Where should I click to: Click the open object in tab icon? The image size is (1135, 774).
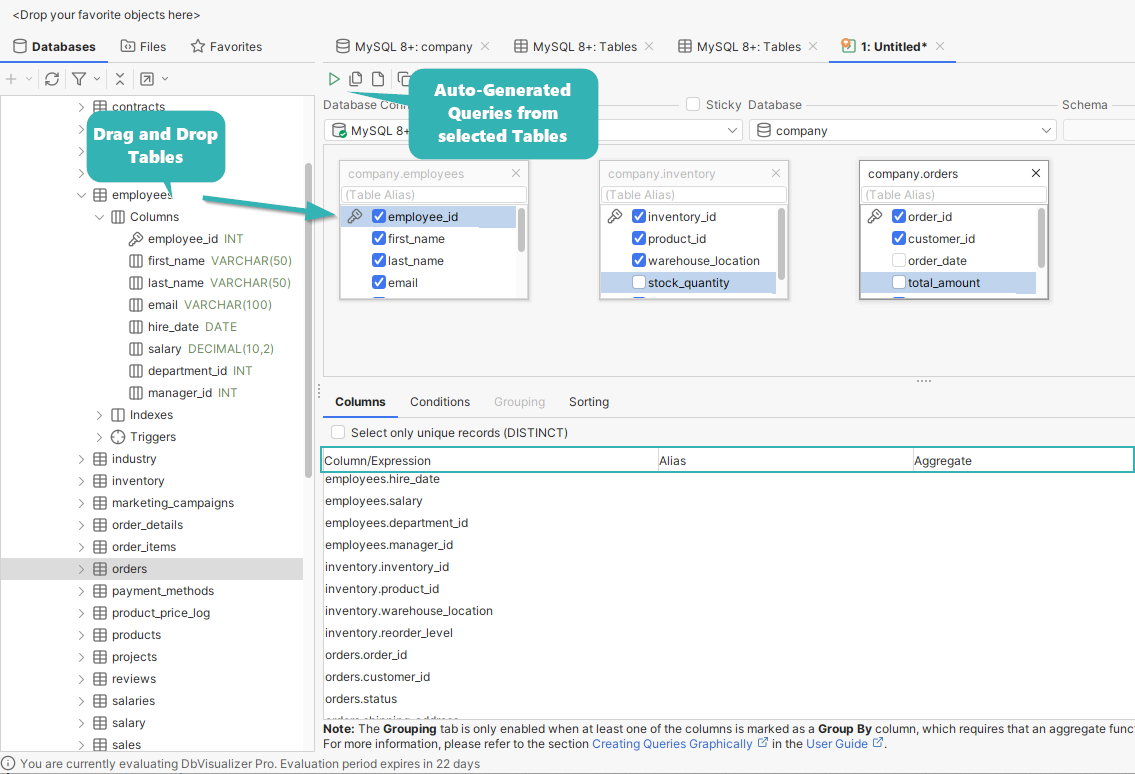147,79
